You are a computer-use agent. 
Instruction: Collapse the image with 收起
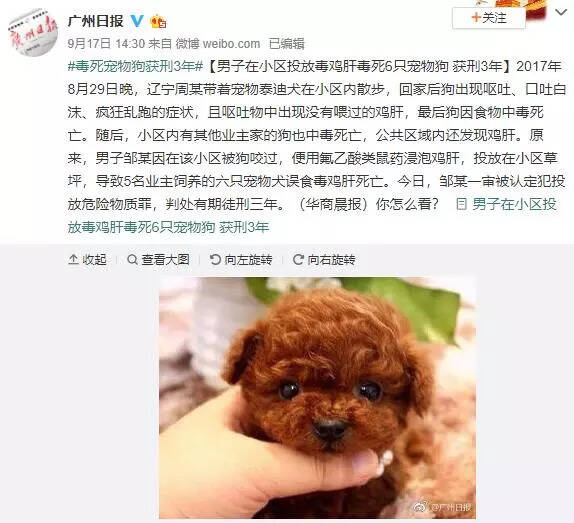[x=87, y=259]
